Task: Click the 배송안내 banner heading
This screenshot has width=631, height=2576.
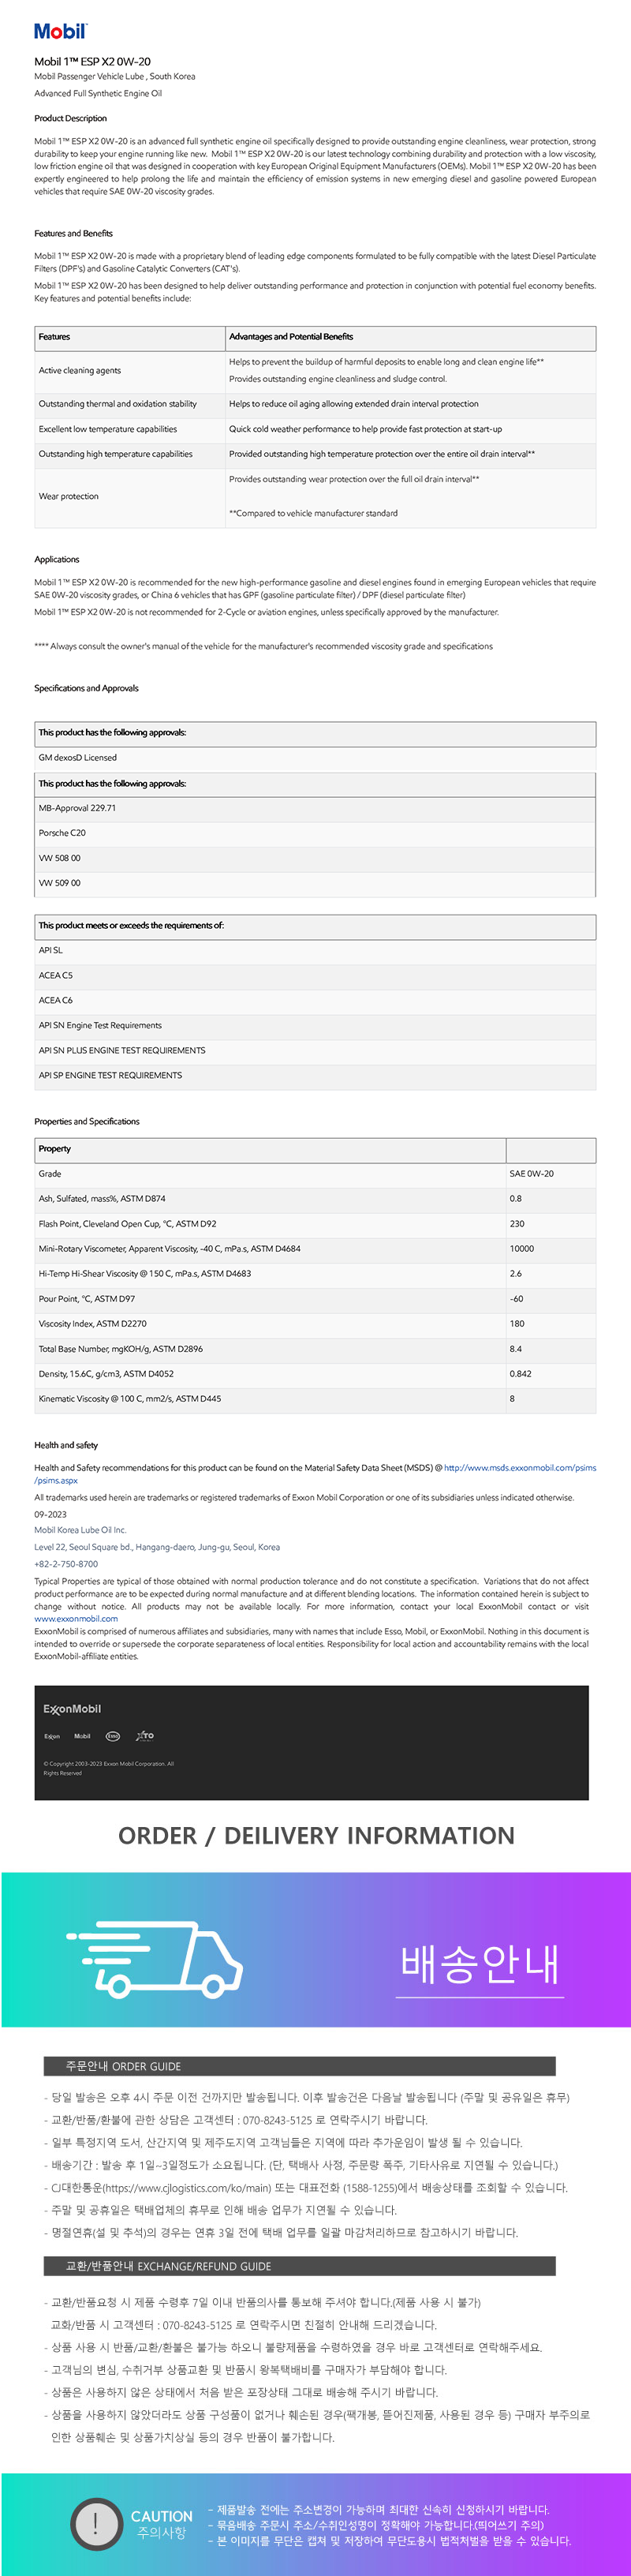Action: (479, 1964)
